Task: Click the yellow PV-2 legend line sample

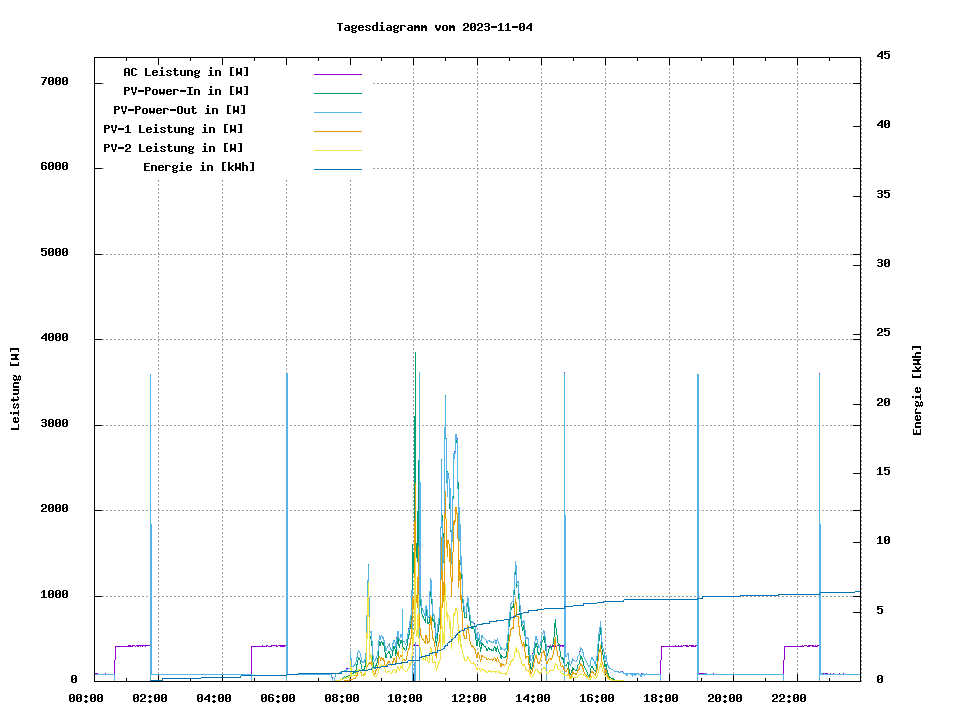Action: [337, 149]
